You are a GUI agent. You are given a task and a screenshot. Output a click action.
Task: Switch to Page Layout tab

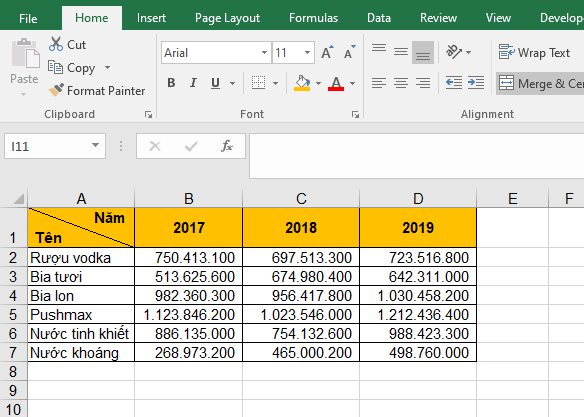point(227,18)
